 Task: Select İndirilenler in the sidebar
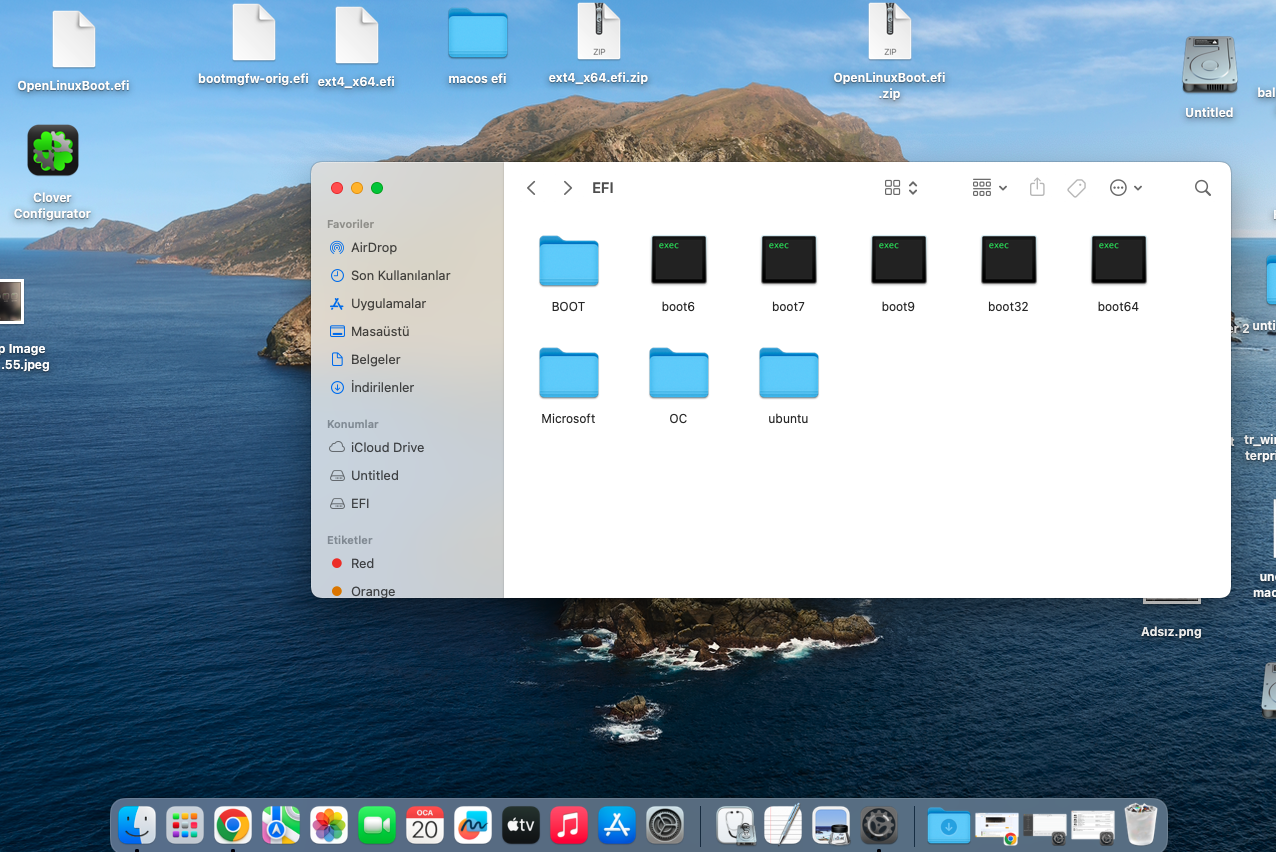point(382,387)
